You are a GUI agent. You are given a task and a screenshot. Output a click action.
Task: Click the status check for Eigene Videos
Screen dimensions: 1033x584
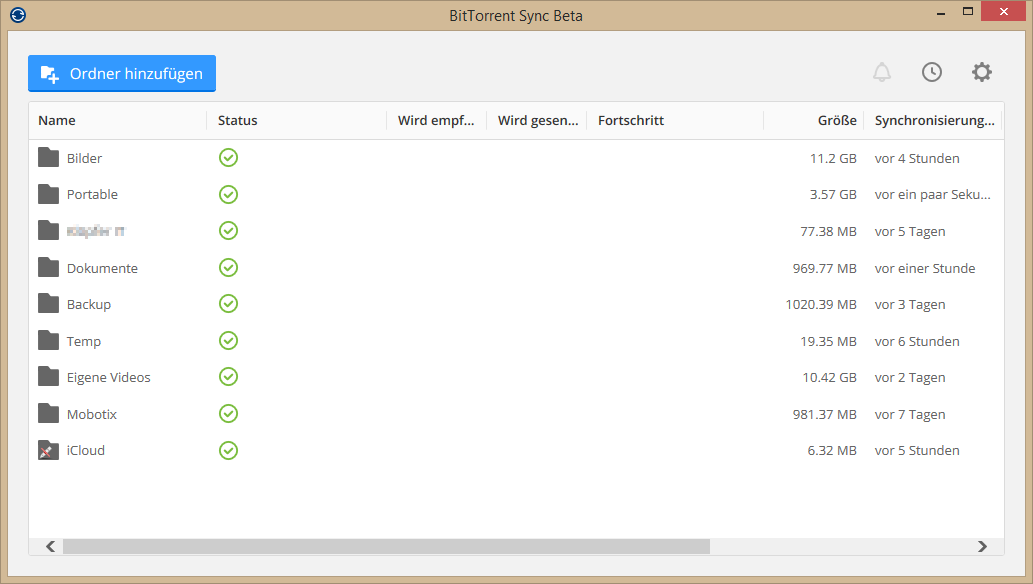pos(229,377)
